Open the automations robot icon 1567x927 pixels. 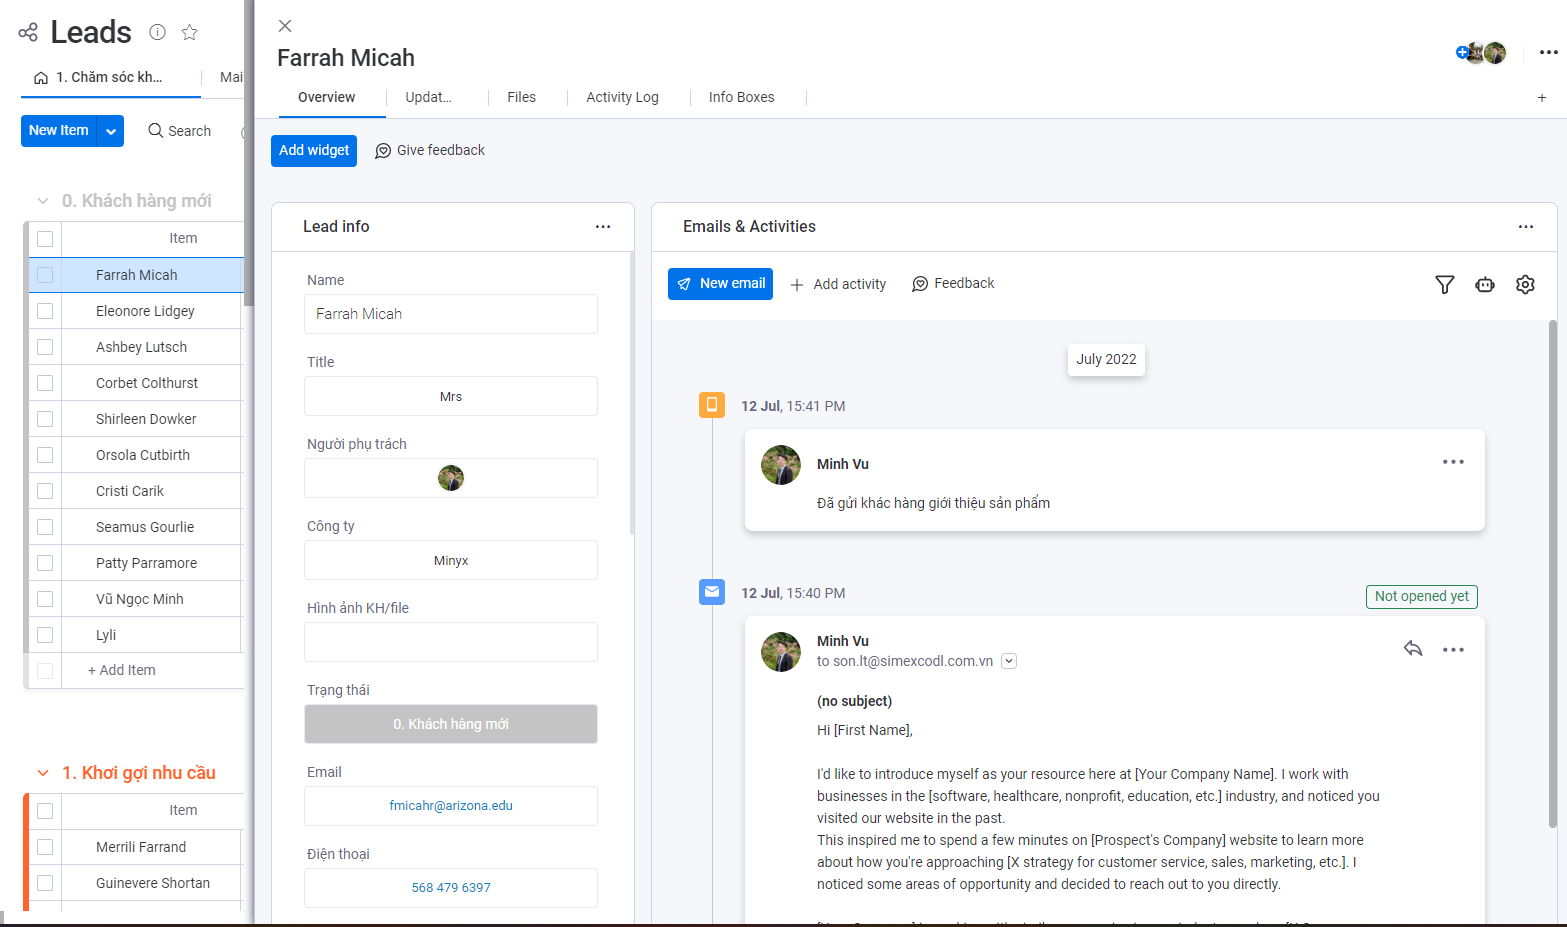tap(1484, 285)
